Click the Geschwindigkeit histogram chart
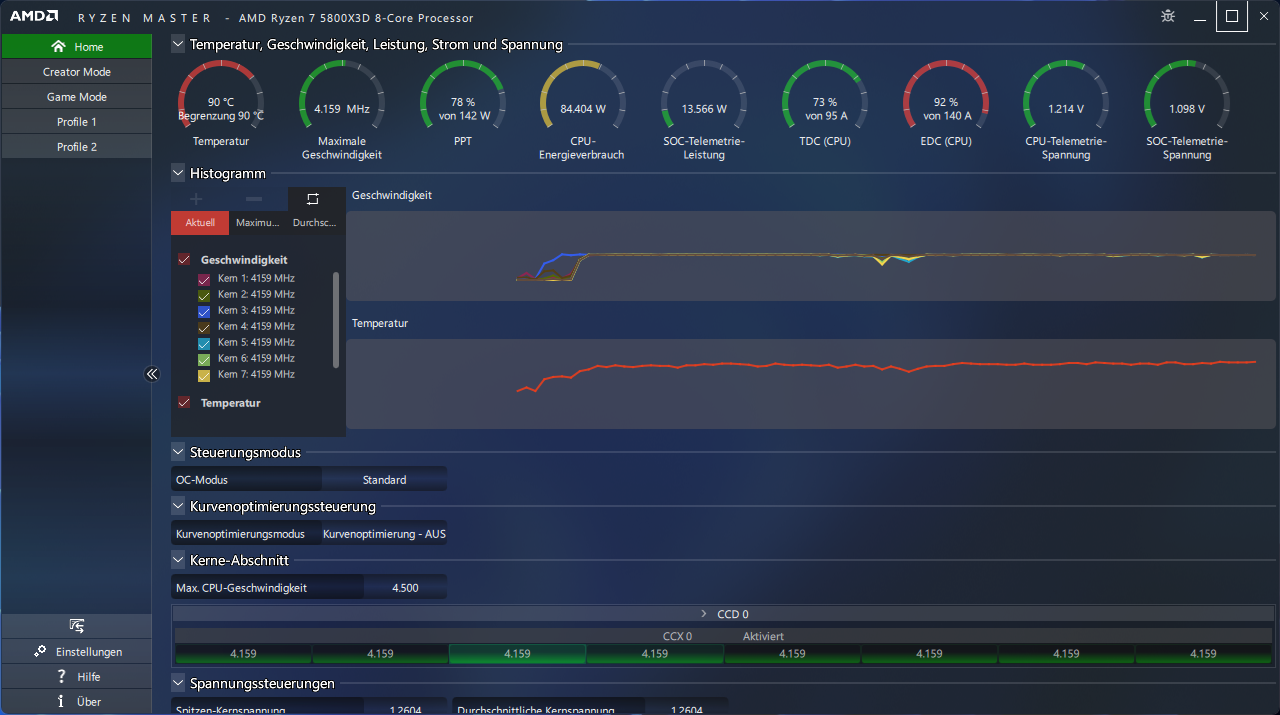The width and height of the screenshot is (1280, 715). tap(810, 255)
